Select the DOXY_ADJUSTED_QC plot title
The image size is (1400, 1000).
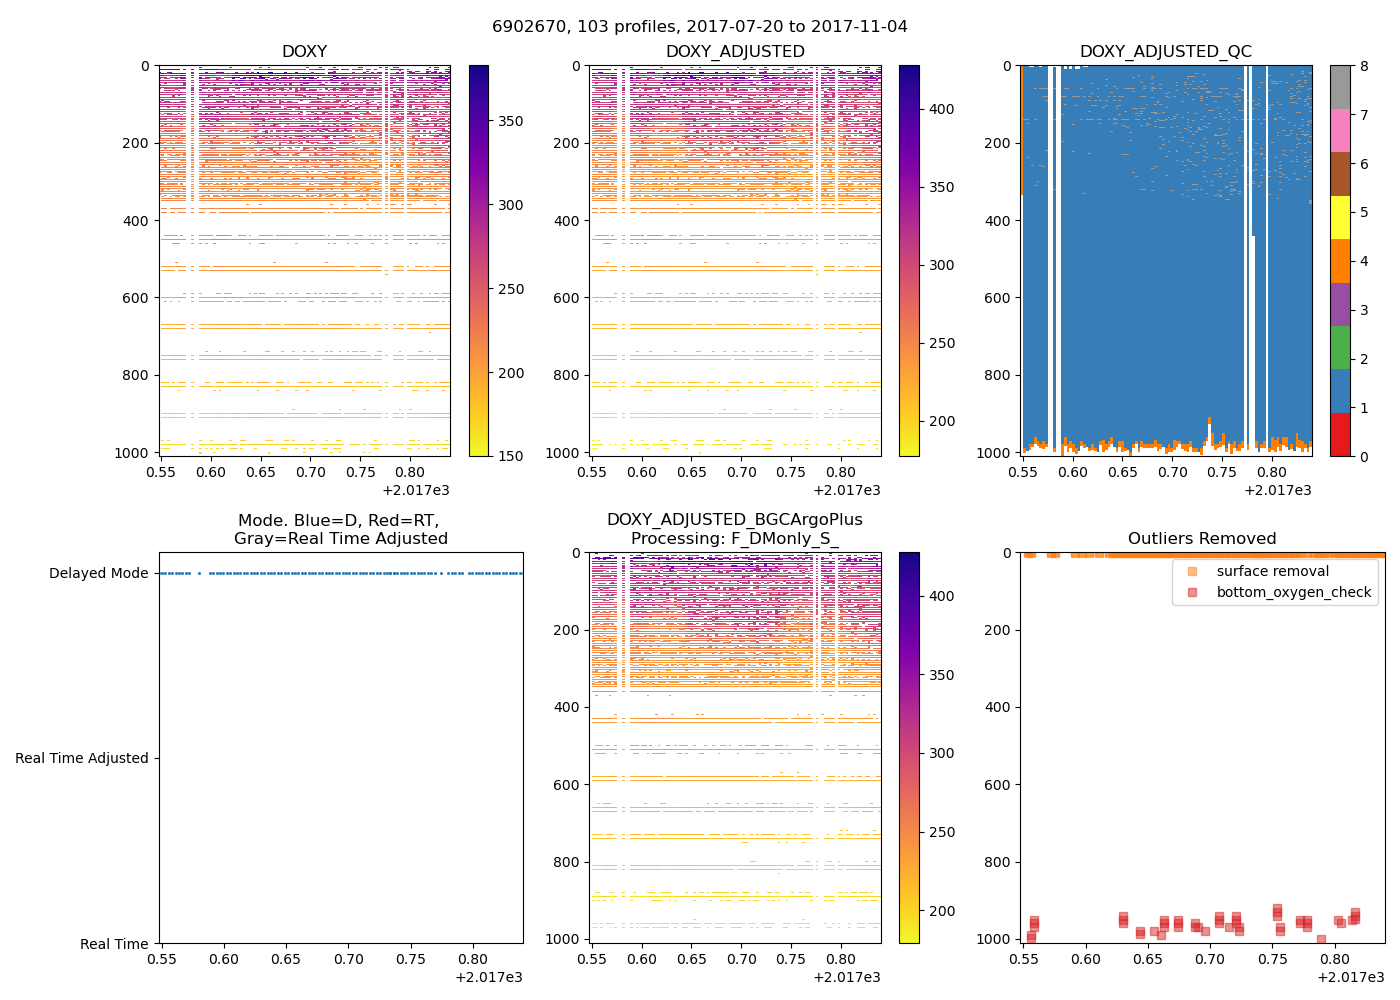tap(1165, 51)
